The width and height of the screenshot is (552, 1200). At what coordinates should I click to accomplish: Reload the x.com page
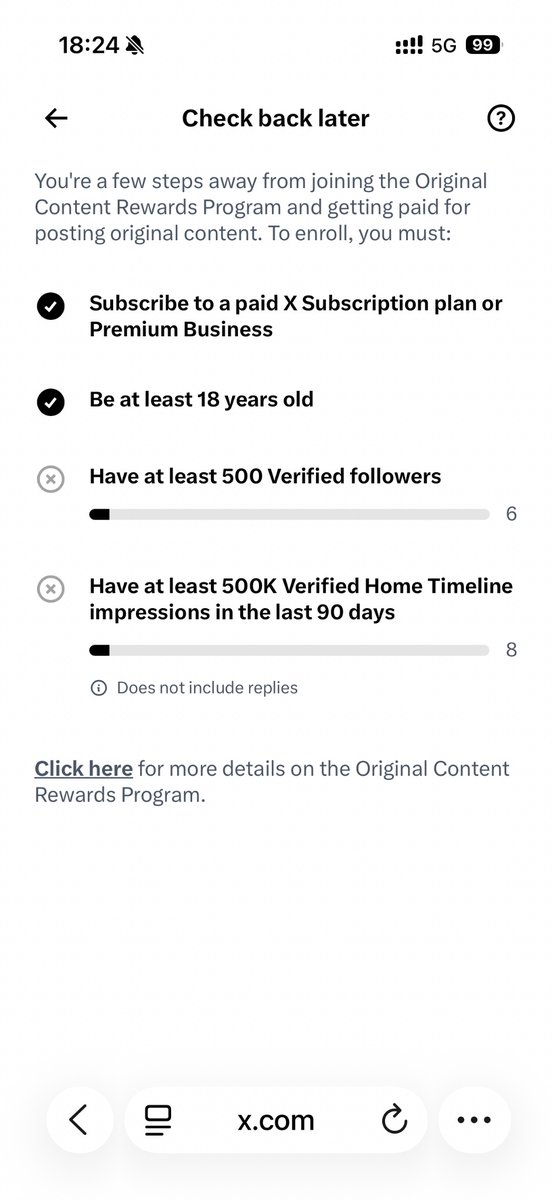point(395,1120)
